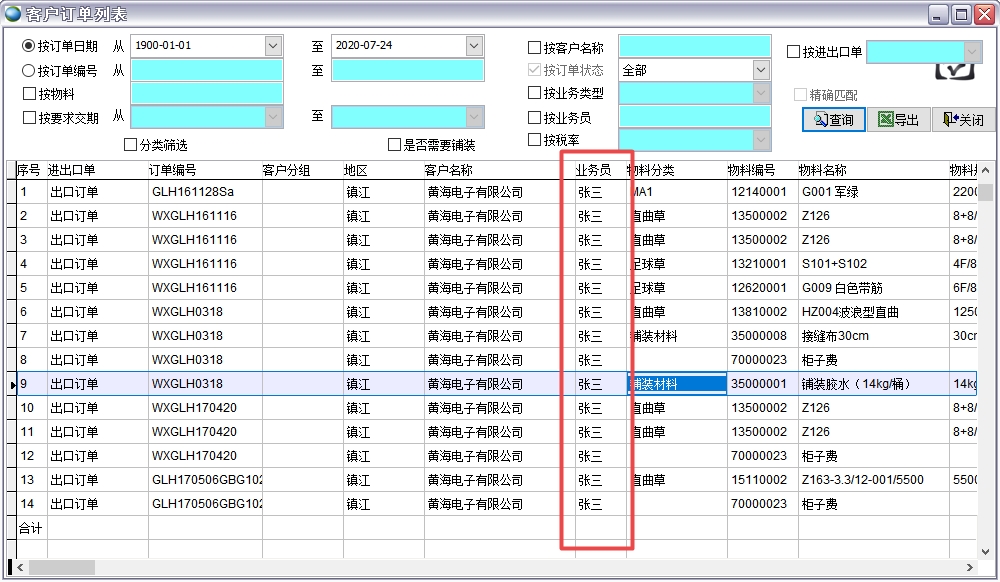Image resolution: width=1000 pixels, height=582 pixels.
Task: Select the 按订单编号 radio button
Action: (x=29, y=70)
